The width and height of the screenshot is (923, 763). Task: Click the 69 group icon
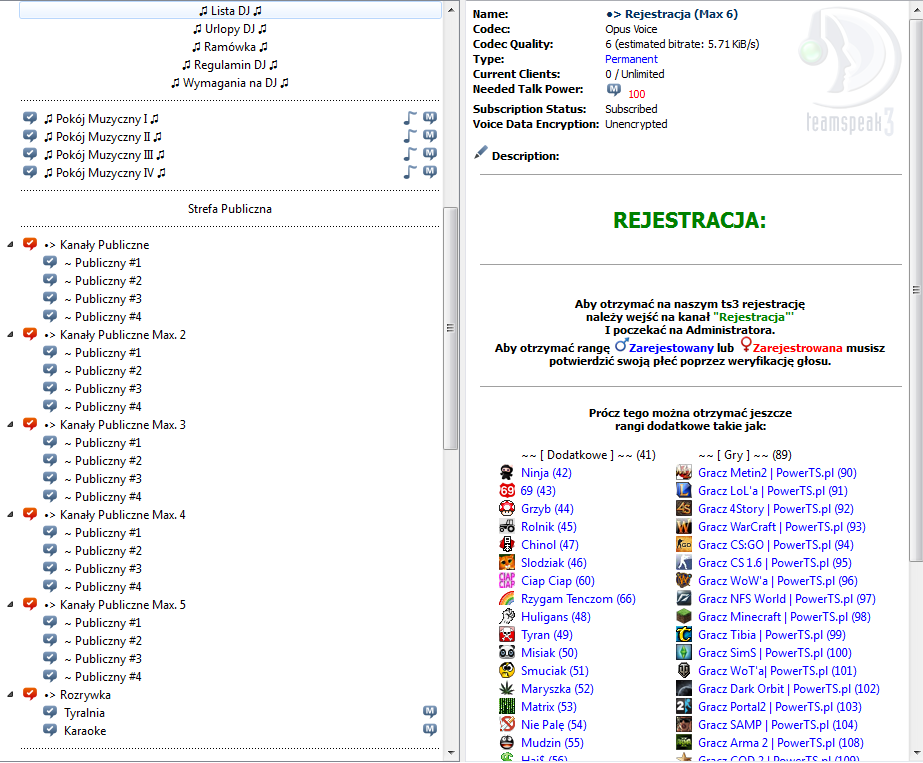coord(507,490)
